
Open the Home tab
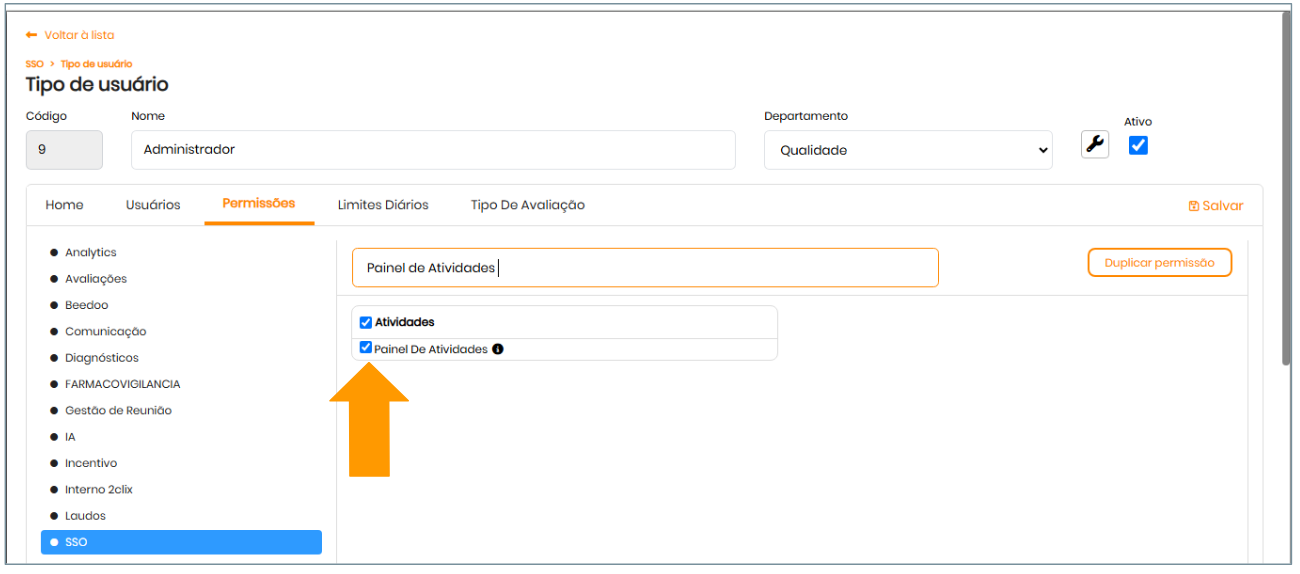65,205
